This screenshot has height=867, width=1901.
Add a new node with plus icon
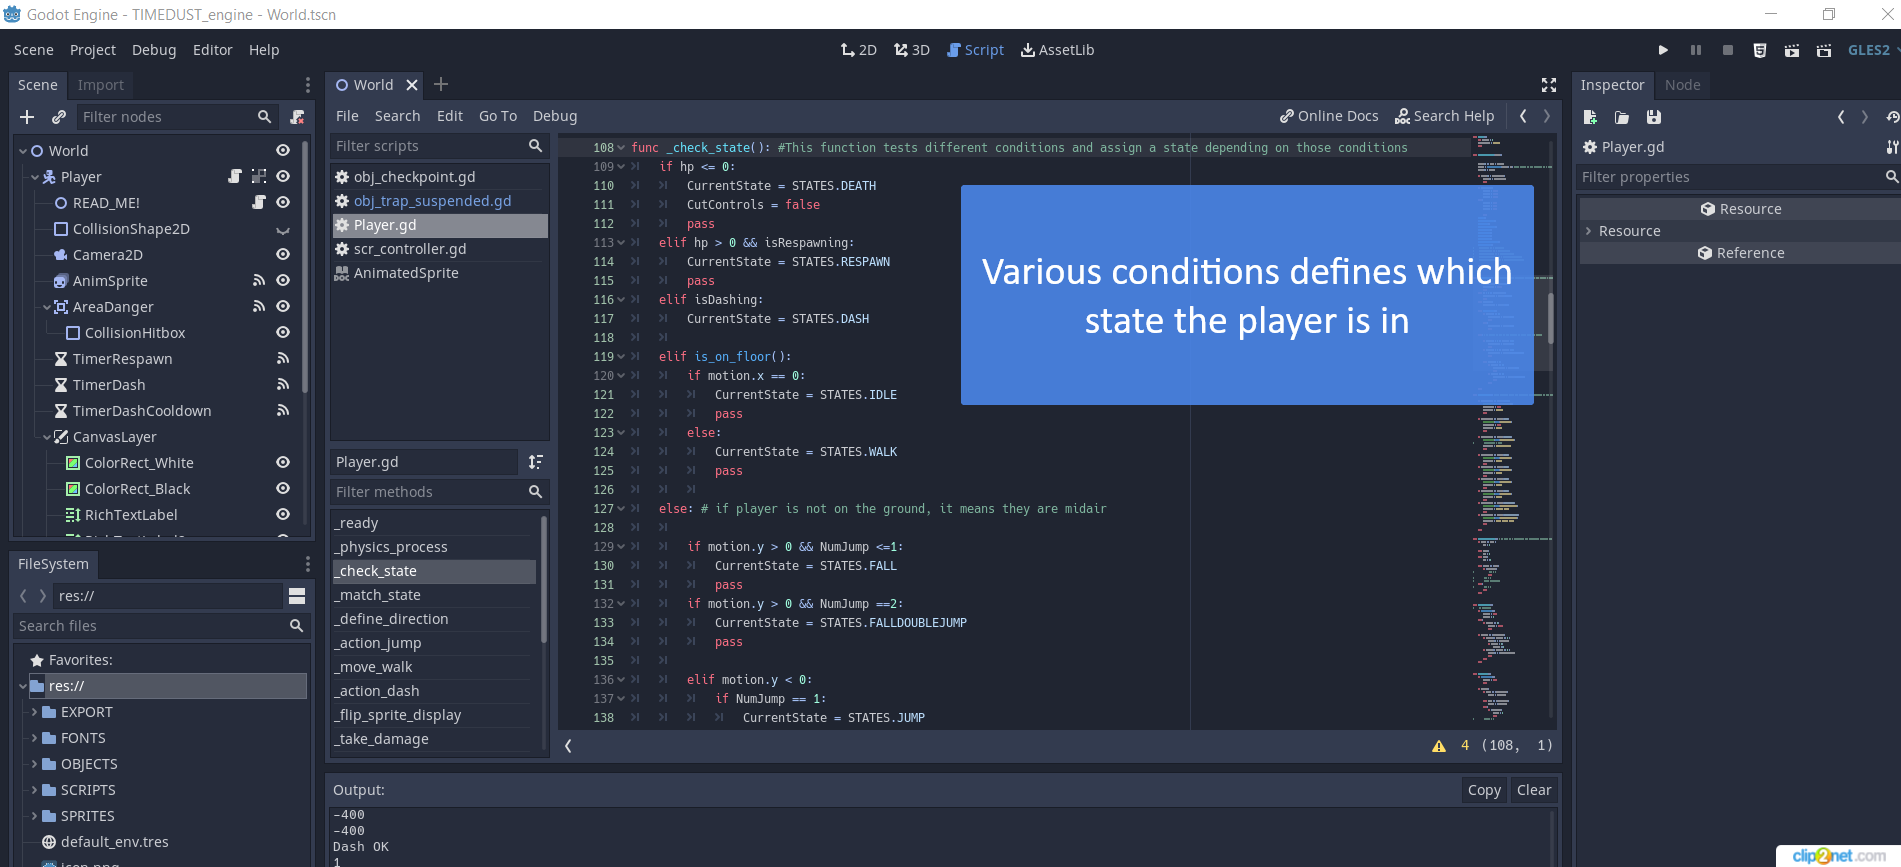[27, 117]
